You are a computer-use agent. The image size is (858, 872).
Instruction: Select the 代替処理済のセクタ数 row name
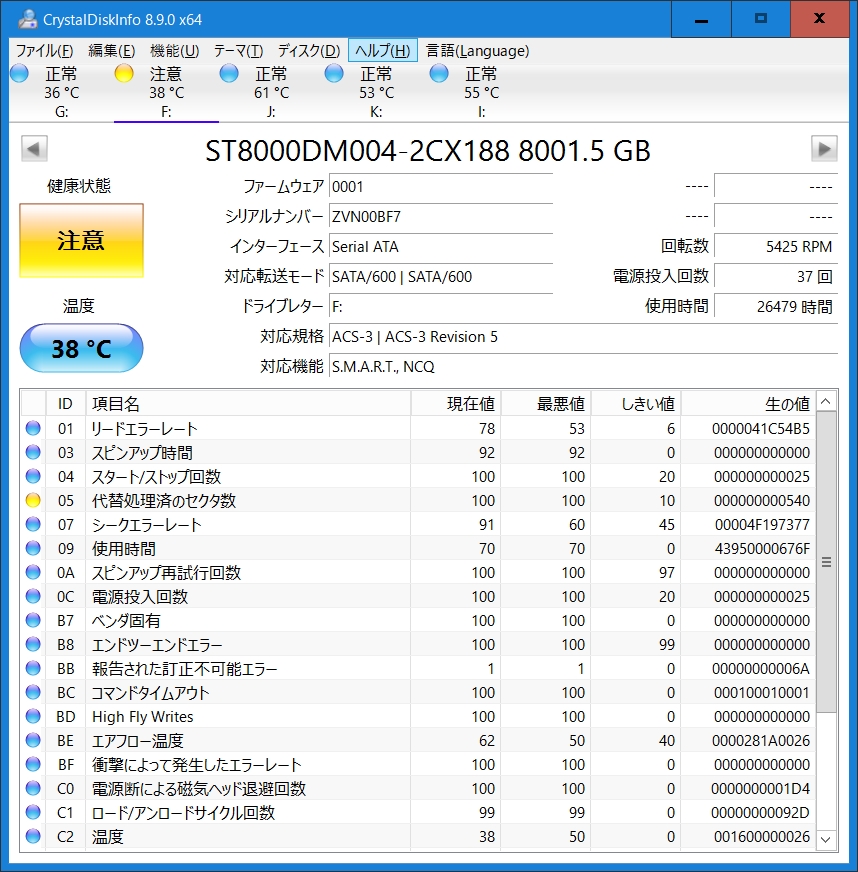(163, 501)
